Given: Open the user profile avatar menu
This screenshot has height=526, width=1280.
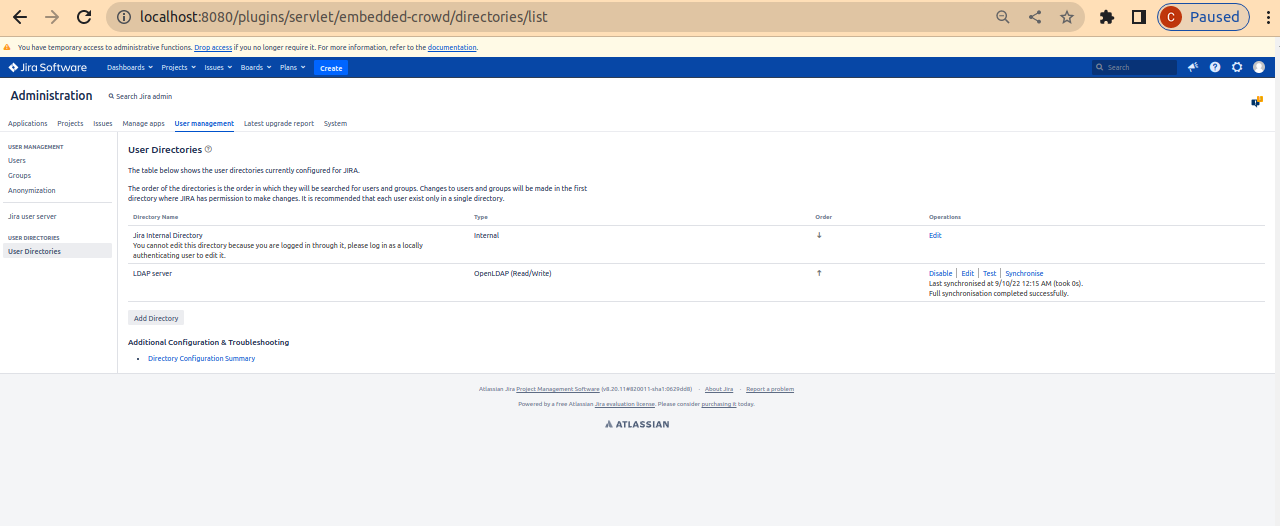Looking at the screenshot, I should pos(1259,68).
